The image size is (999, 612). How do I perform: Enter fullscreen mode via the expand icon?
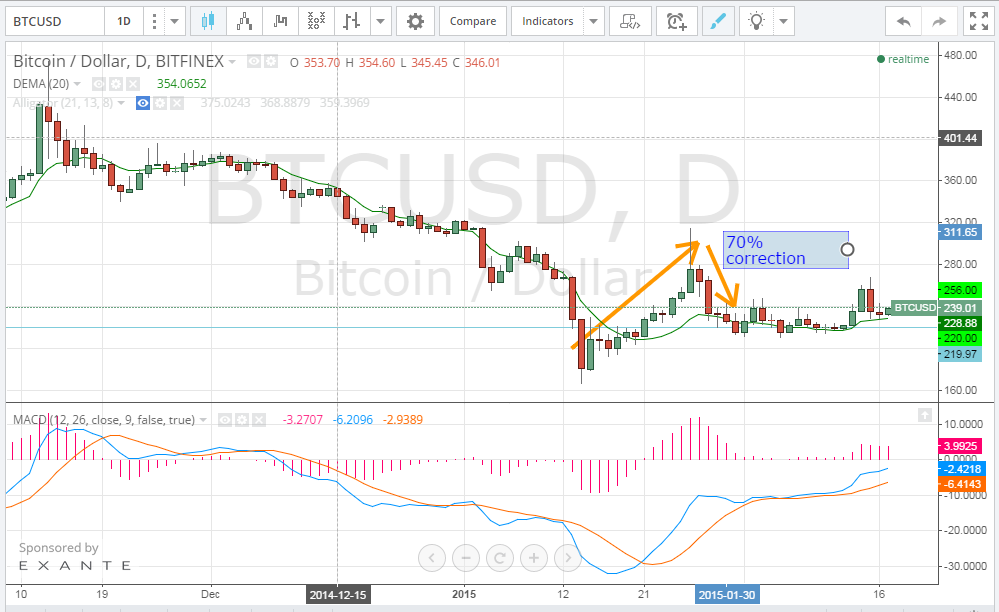[978, 19]
